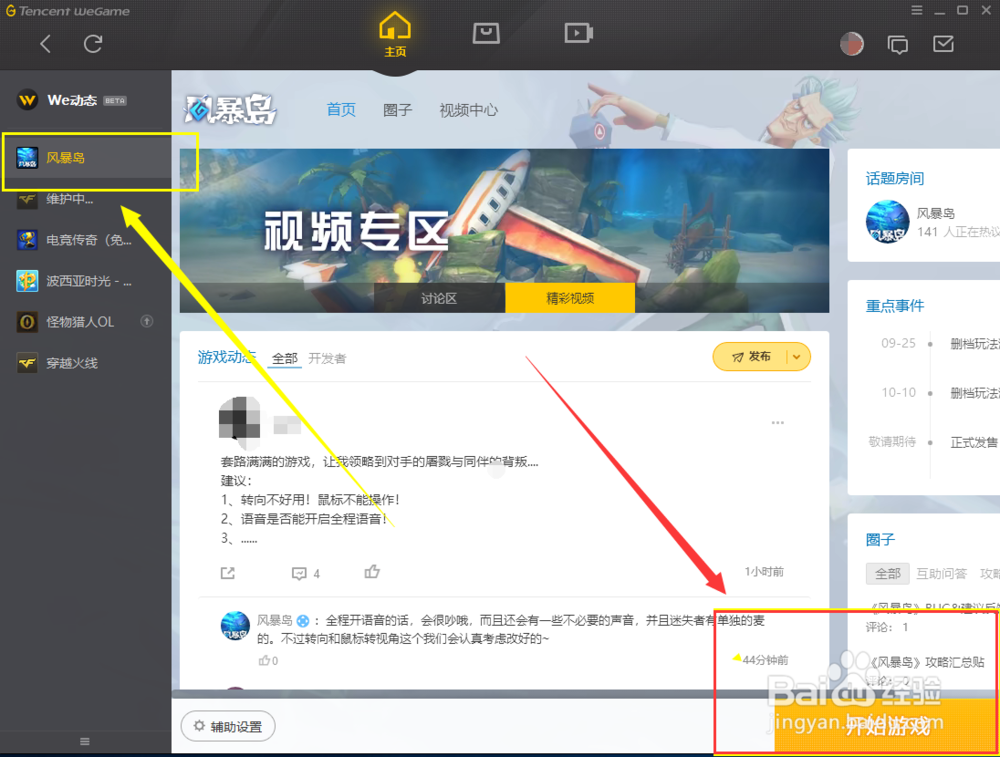Click the 风暴岛 game logo
1000x757 pixels.
pos(230,110)
